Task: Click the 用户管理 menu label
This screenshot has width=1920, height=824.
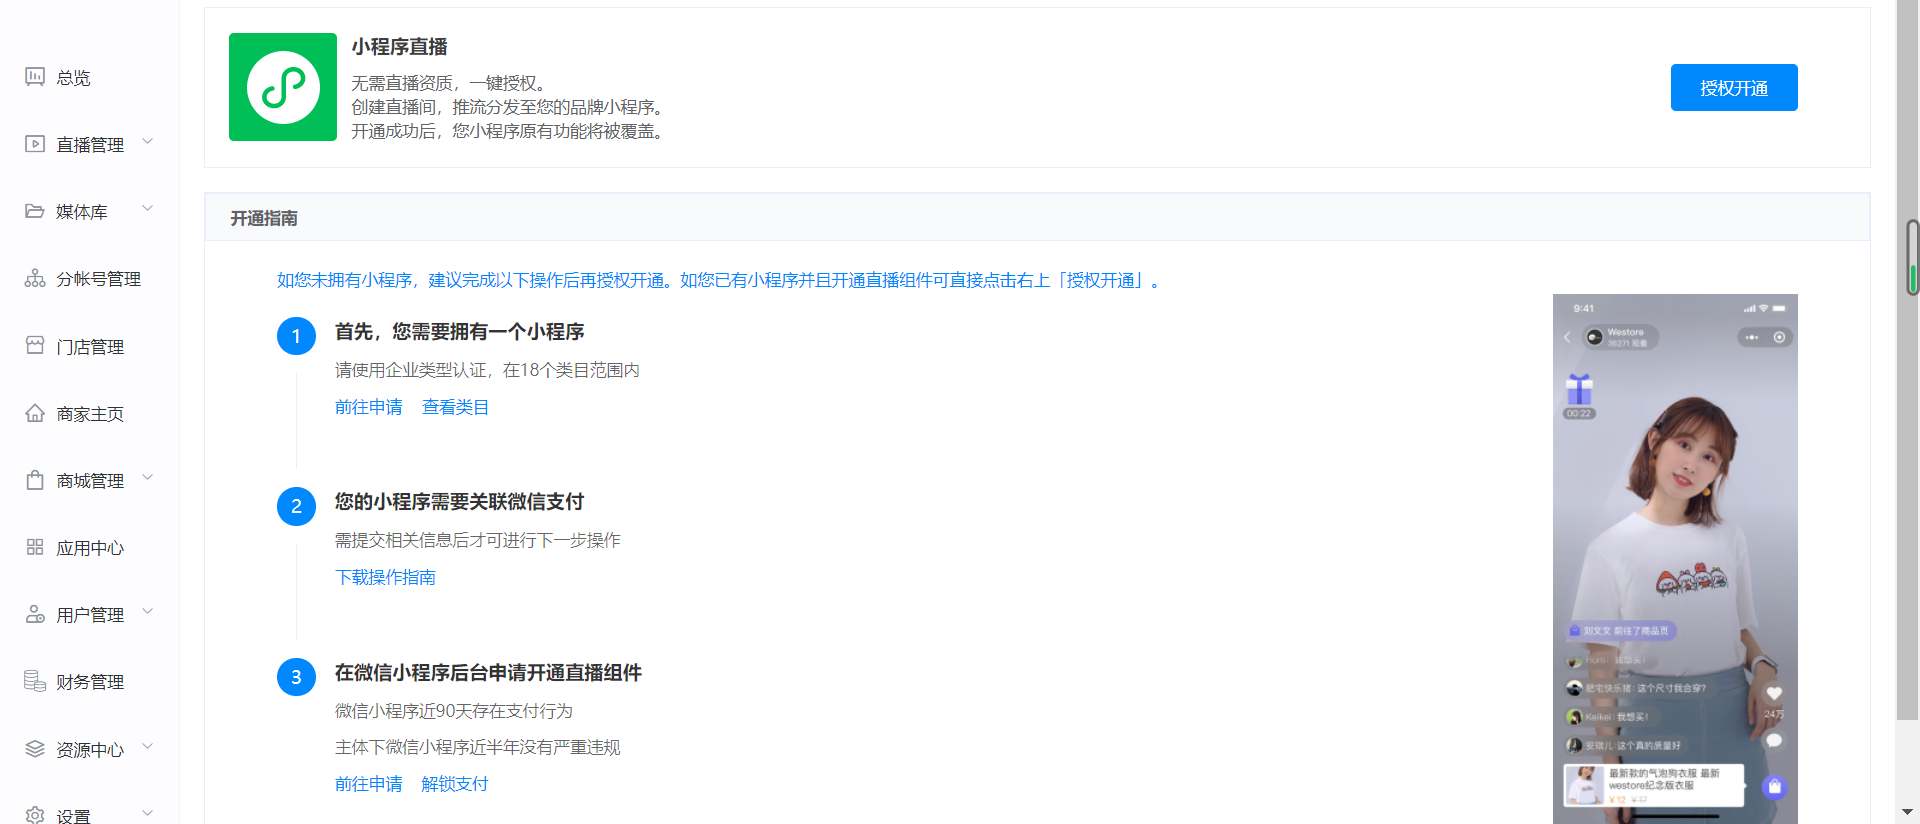Action: (90, 615)
